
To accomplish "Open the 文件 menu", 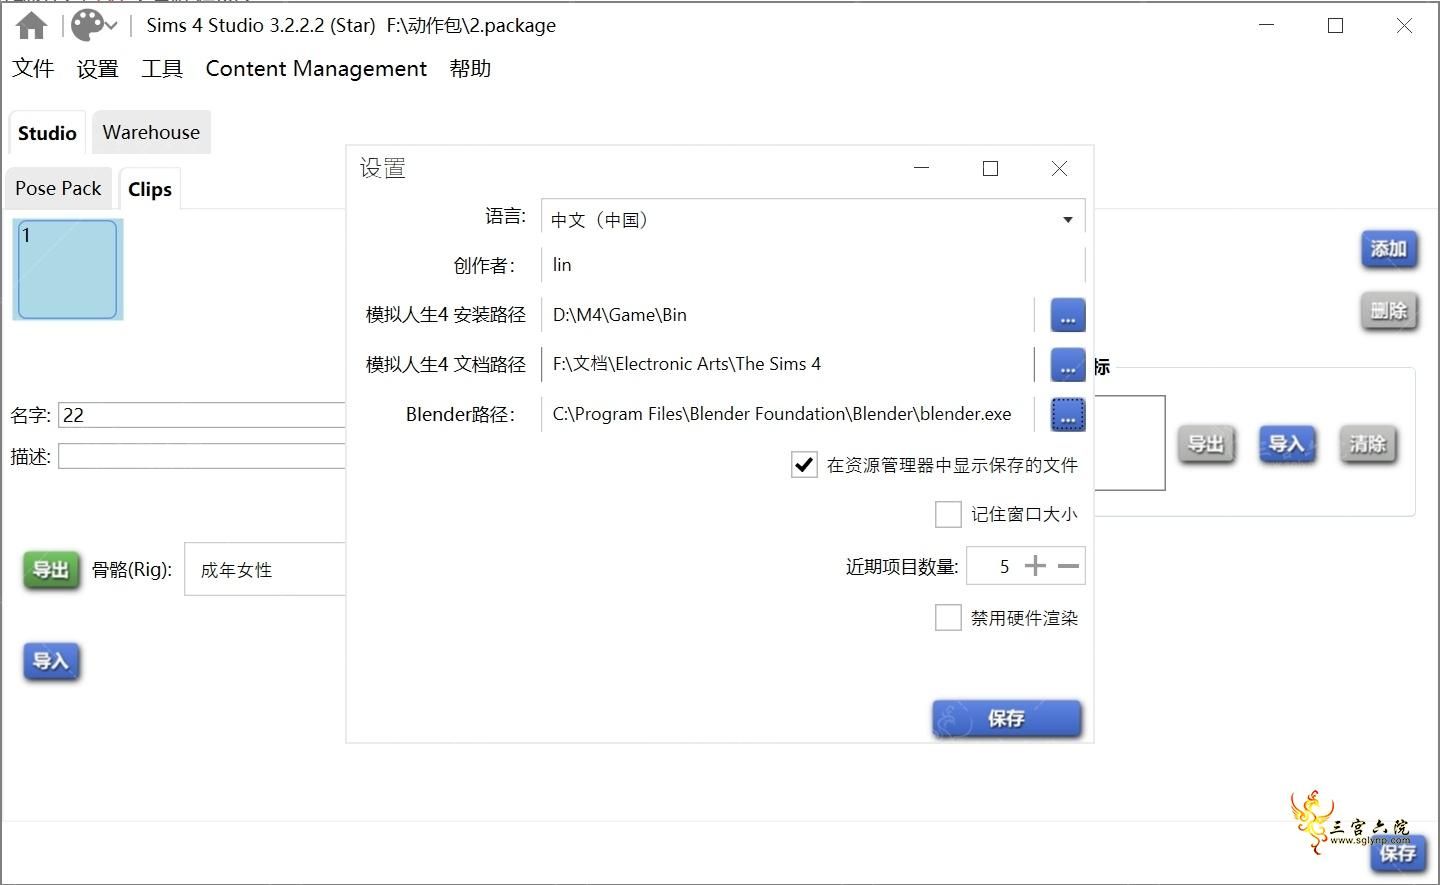I will coord(33,69).
